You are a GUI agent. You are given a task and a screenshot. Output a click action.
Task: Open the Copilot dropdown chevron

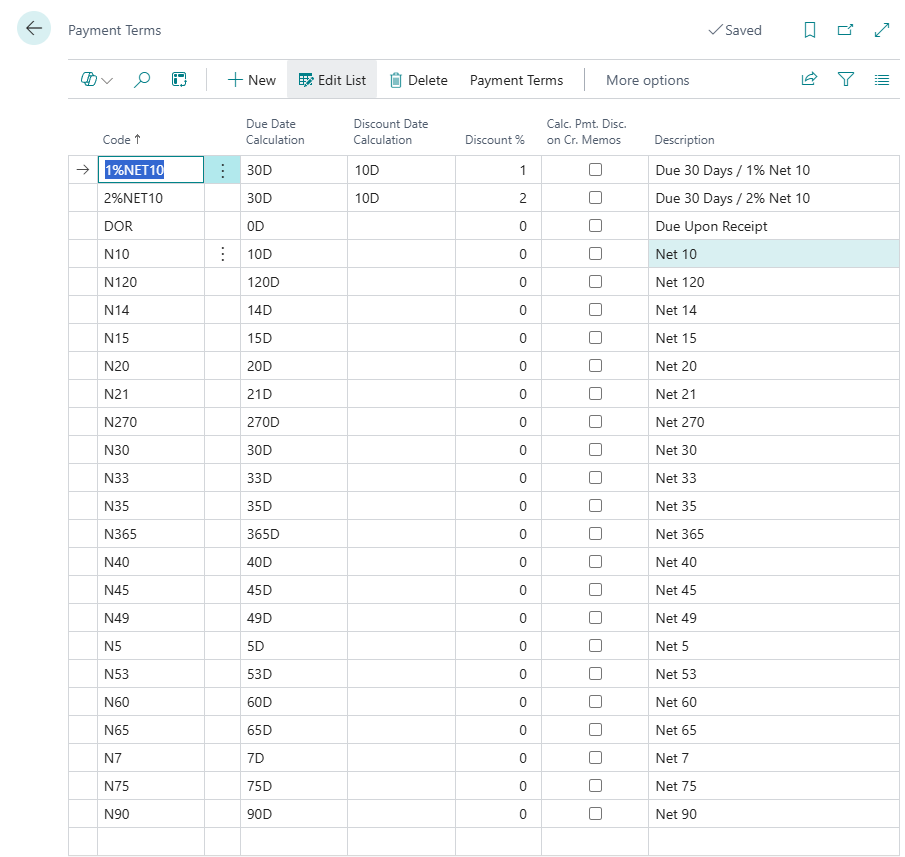pyautogui.click(x=107, y=80)
